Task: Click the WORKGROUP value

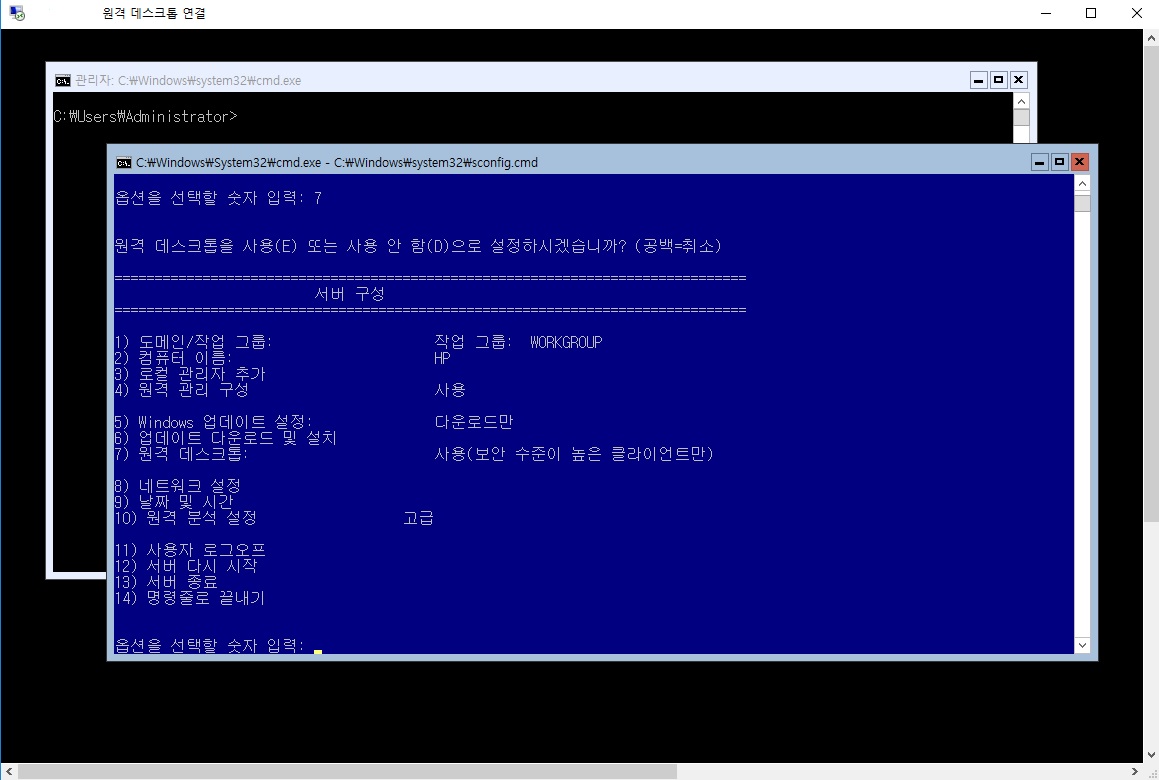Action: (566, 342)
